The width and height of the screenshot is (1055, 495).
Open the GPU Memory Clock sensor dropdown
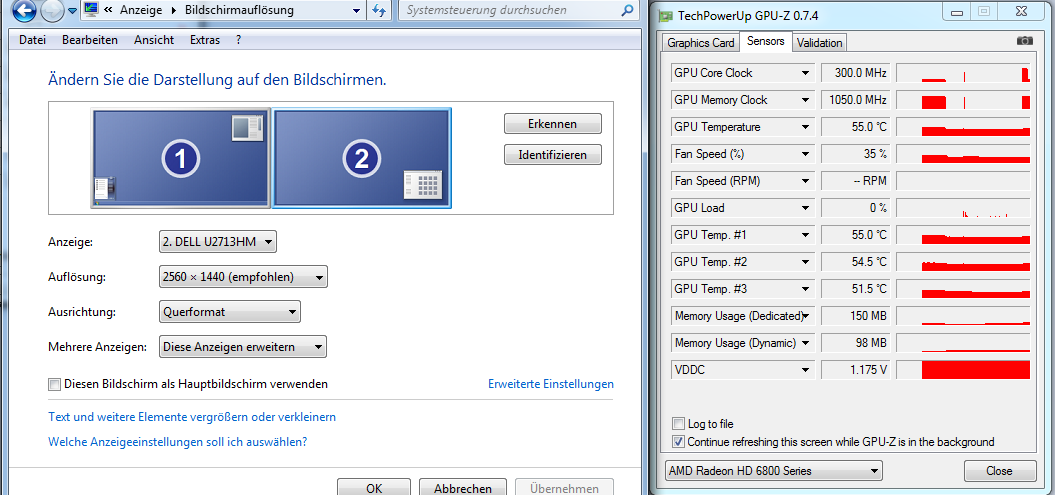point(805,100)
